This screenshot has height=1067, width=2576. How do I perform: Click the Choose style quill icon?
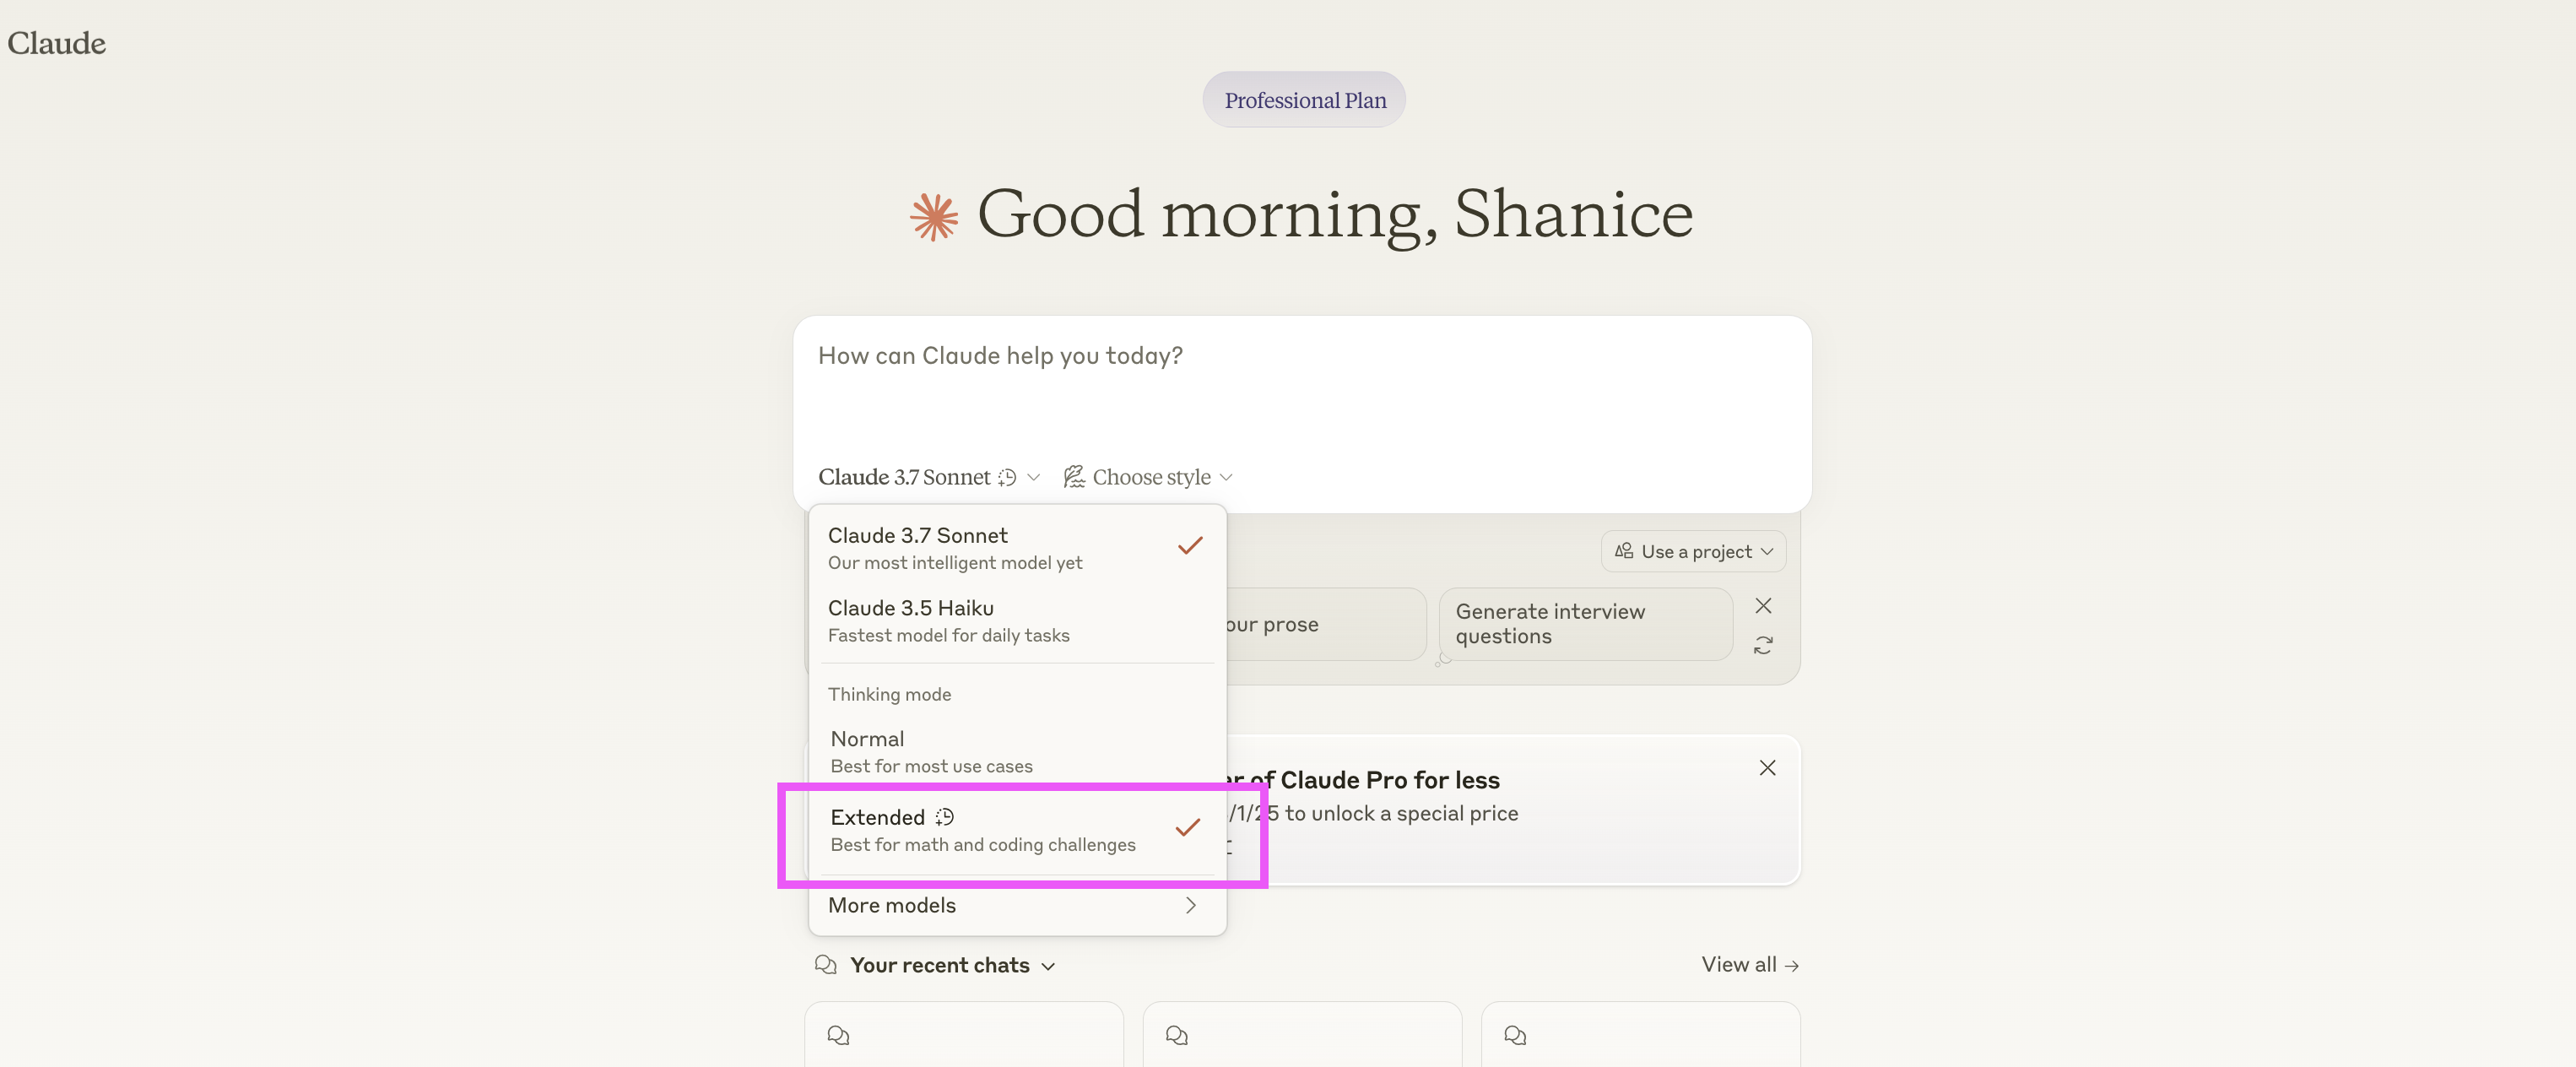(1074, 477)
